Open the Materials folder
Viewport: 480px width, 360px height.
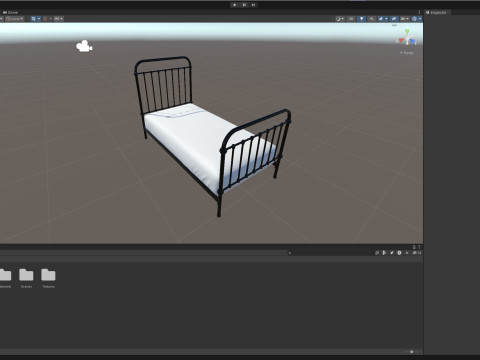point(5,278)
